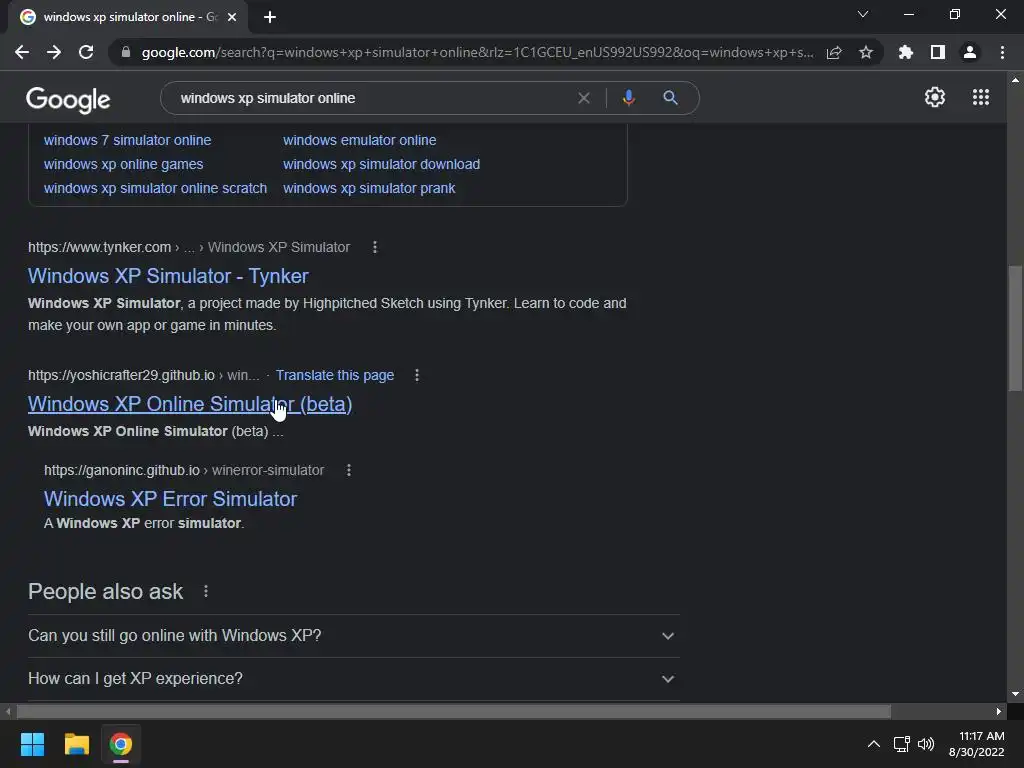Clear the Google search box
The width and height of the screenshot is (1024, 768).
(x=584, y=98)
